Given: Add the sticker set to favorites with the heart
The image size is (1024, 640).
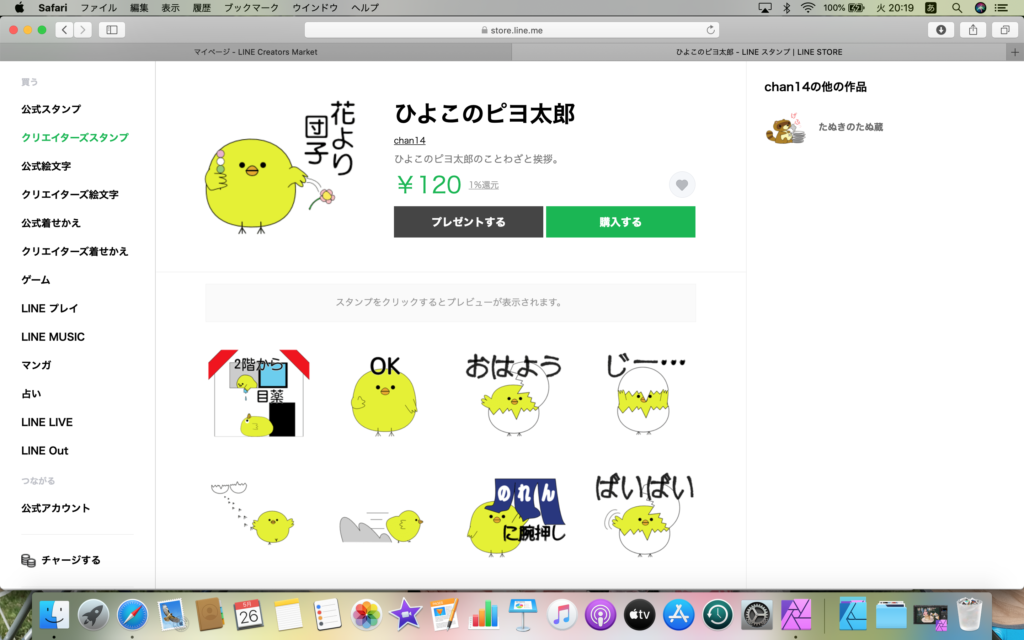Looking at the screenshot, I should (x=682, y=185).
